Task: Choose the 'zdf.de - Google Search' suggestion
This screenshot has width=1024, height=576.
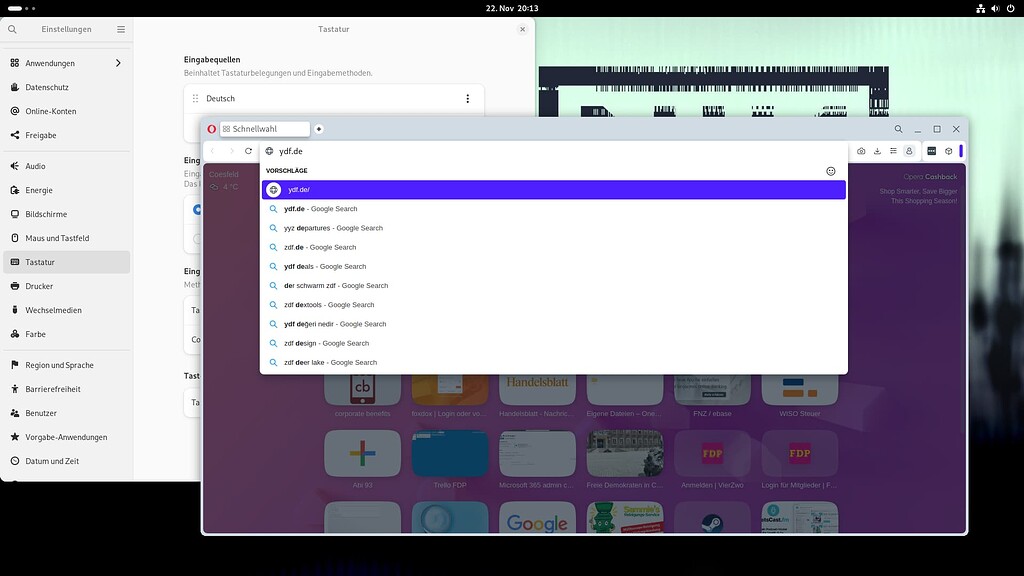Action: (554, 248)
